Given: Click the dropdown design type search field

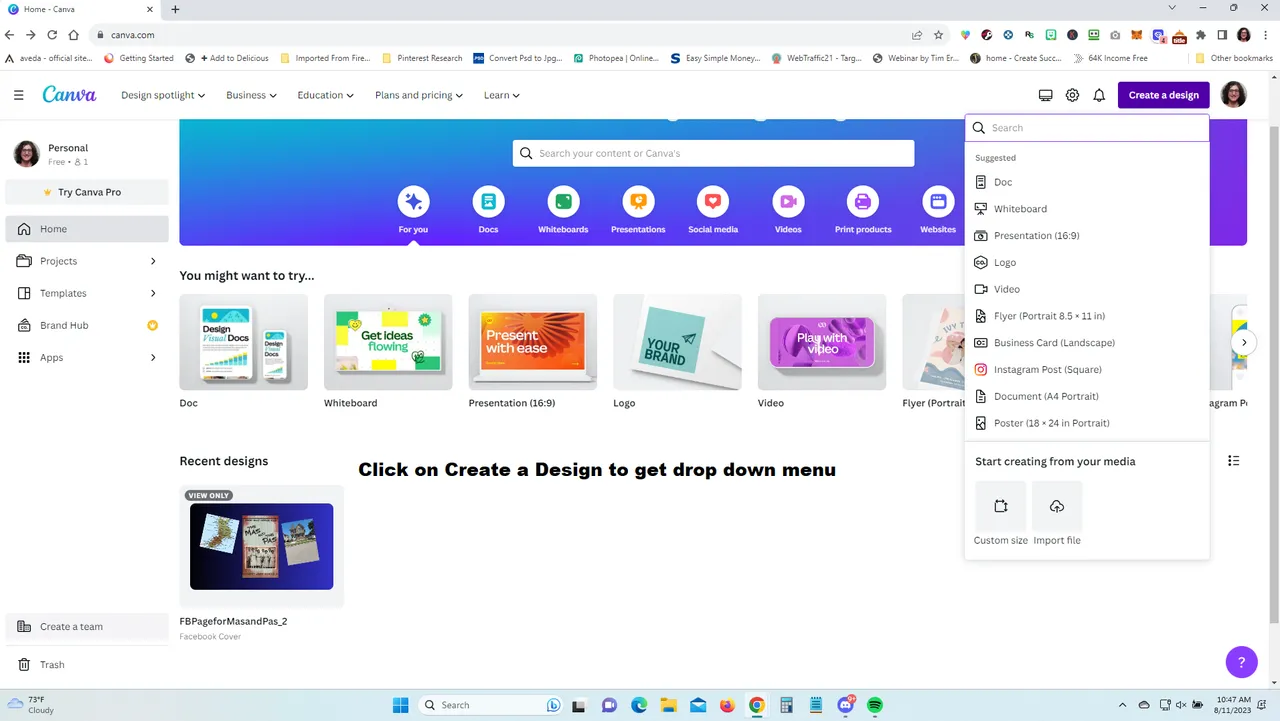Looking at the screenshot, I should click(1087, 128).
